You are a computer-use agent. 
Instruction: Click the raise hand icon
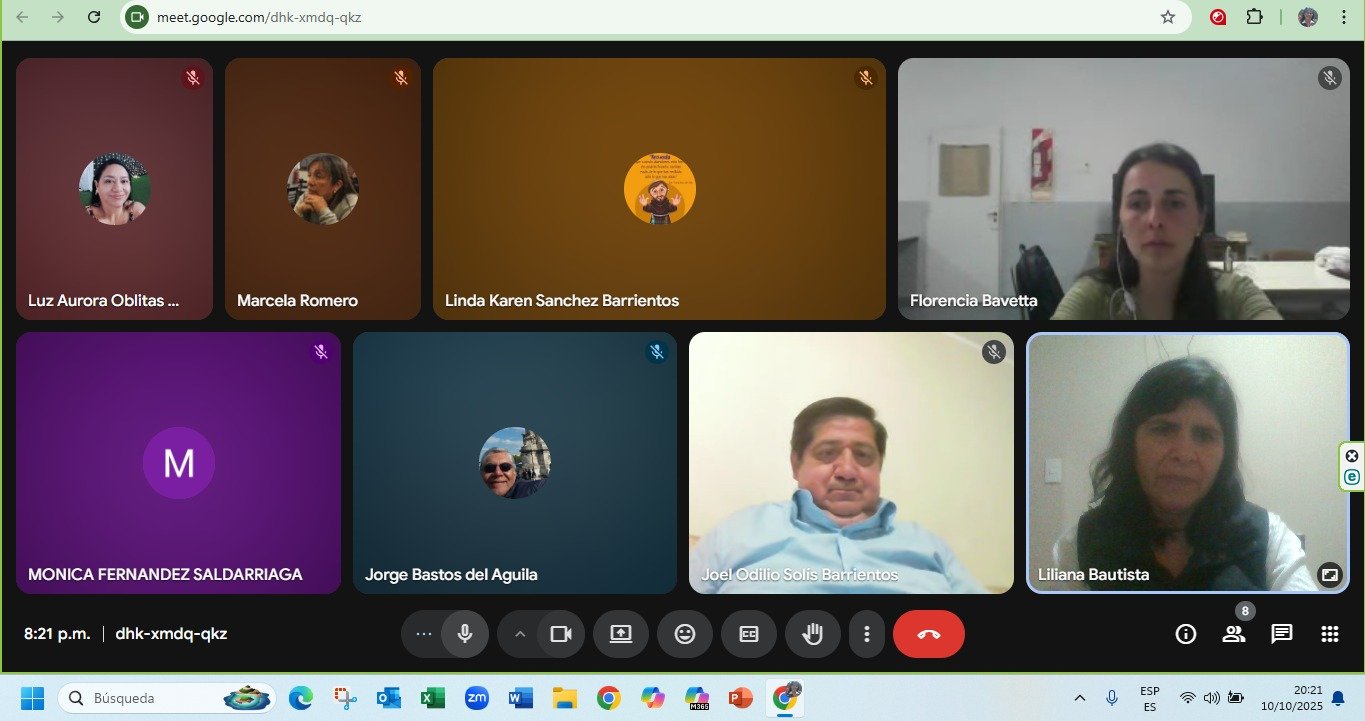812,634
